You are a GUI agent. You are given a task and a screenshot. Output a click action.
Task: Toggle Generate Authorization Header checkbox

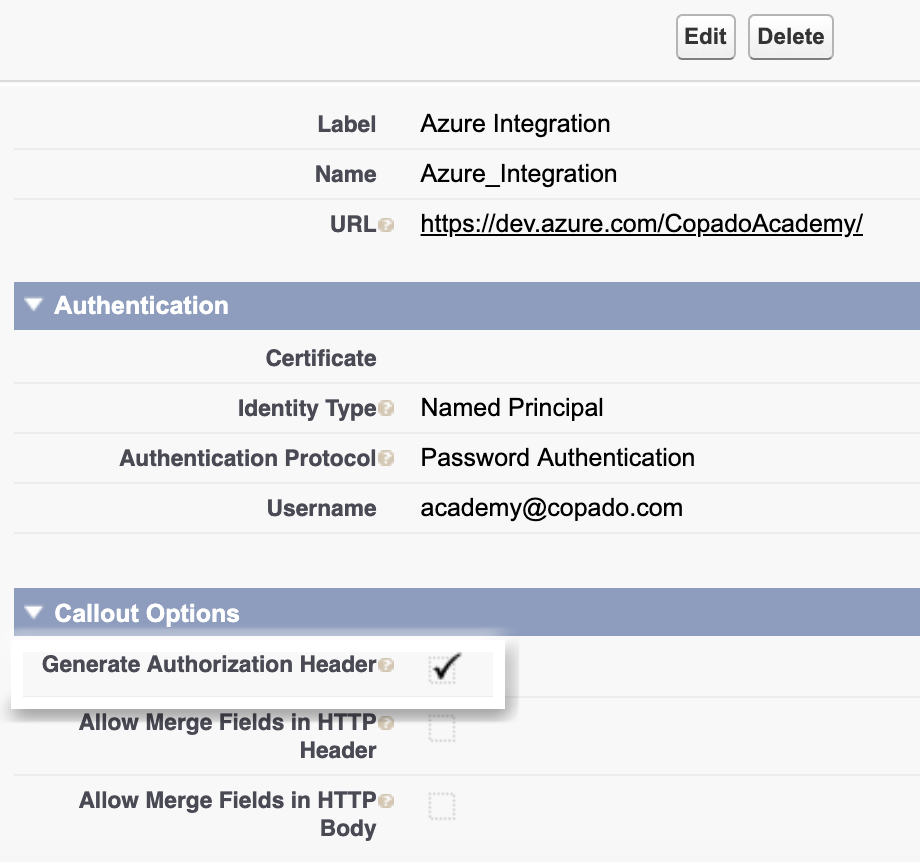(442, 670)
